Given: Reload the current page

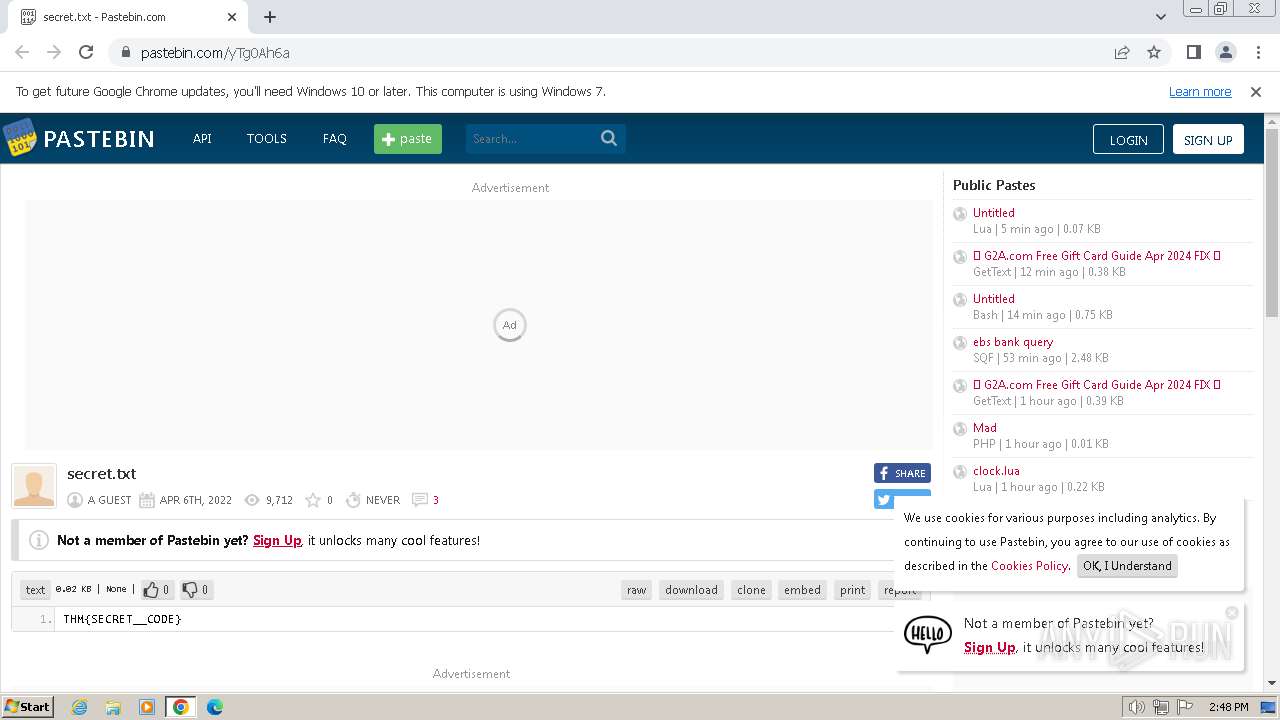Looking at the screenshot, I should [x=86, y=53].
